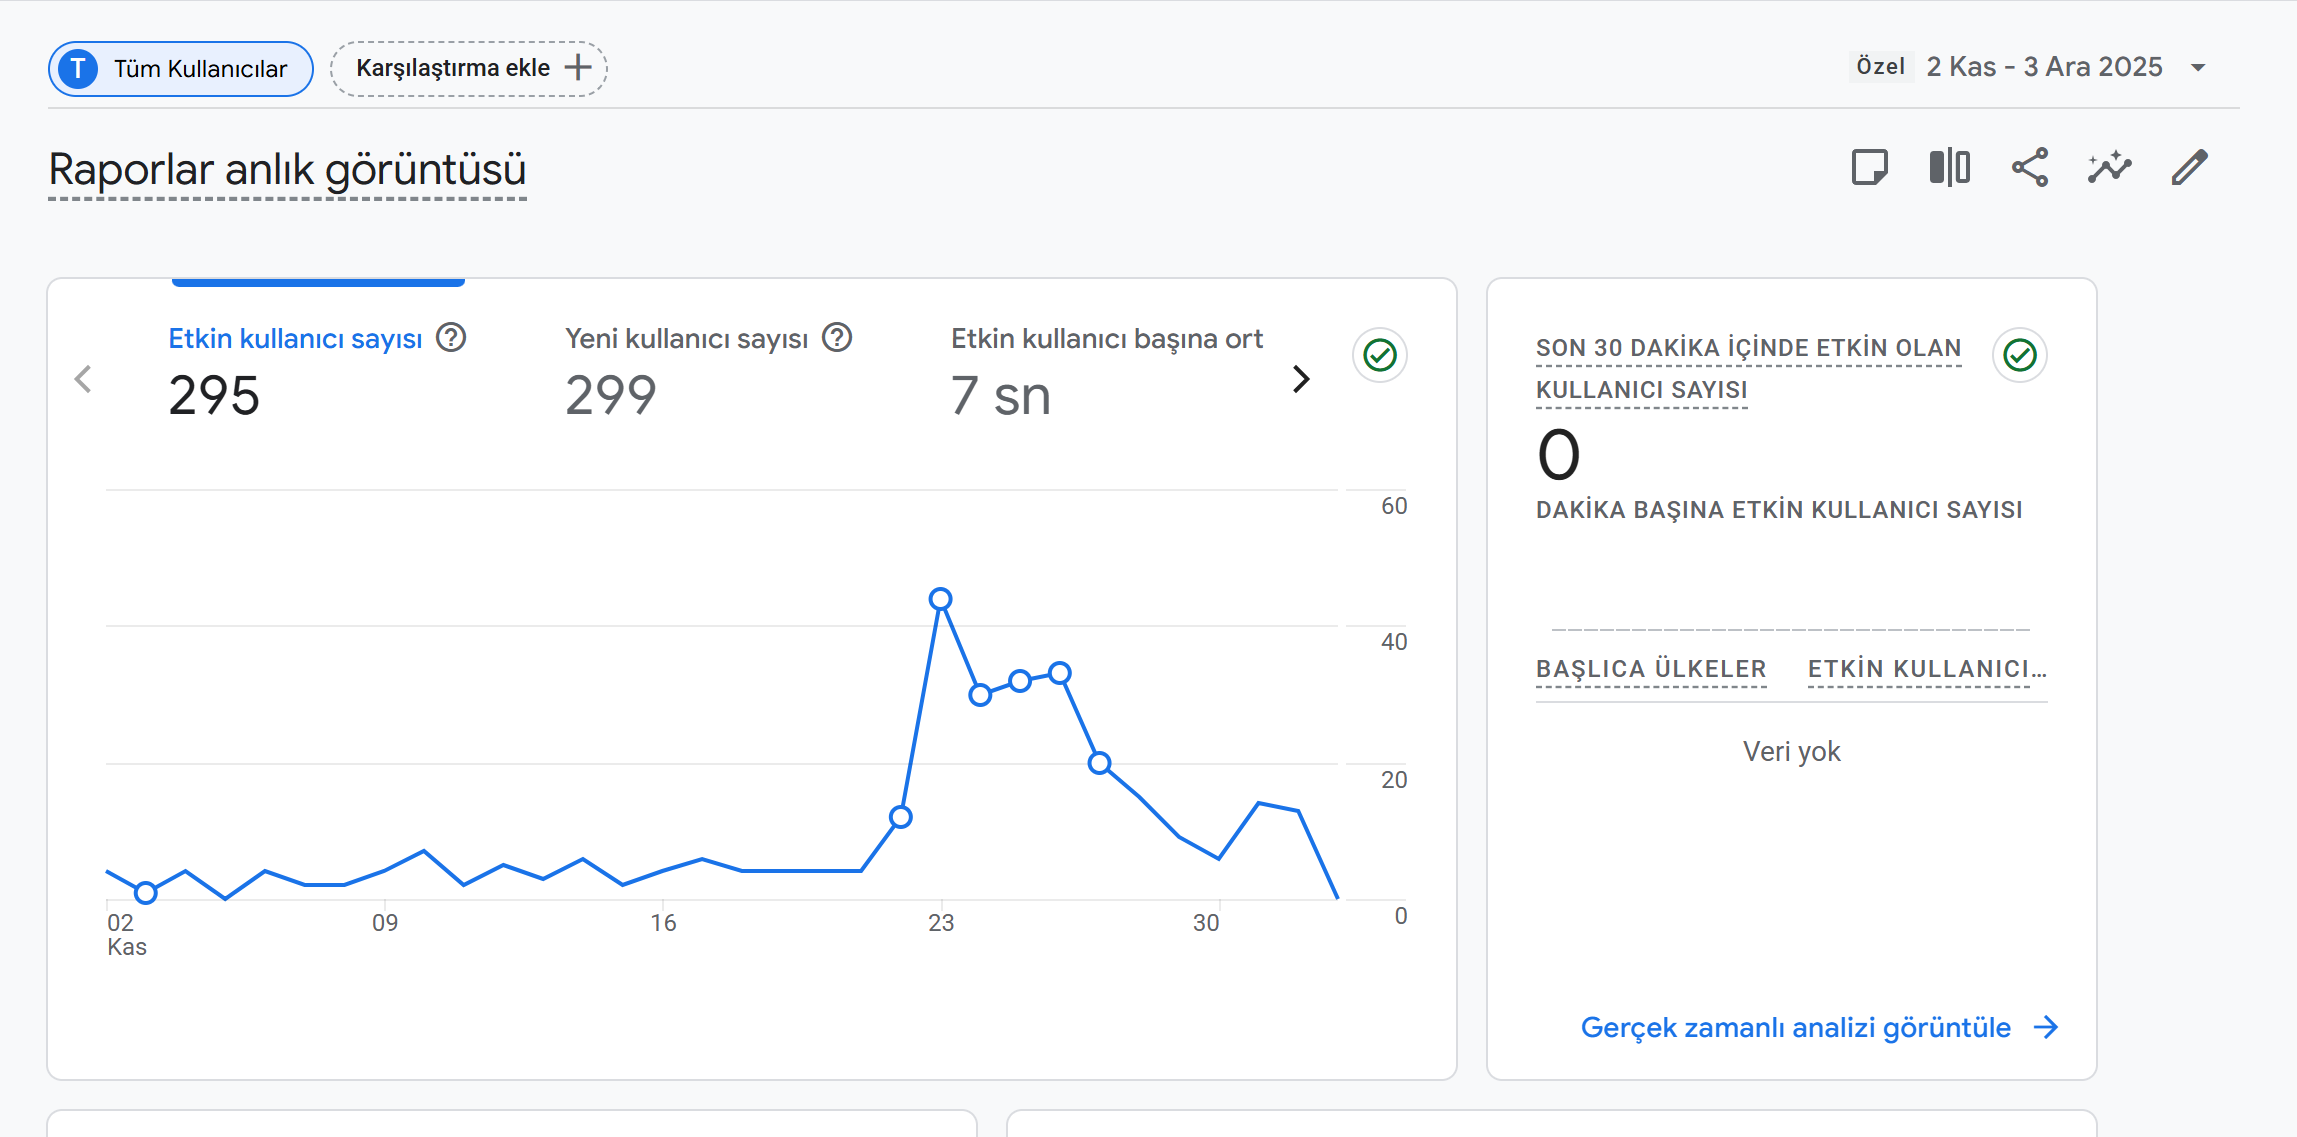Open date range 2 Kas - 3 Ara 2025

[x=2044, y=67]
